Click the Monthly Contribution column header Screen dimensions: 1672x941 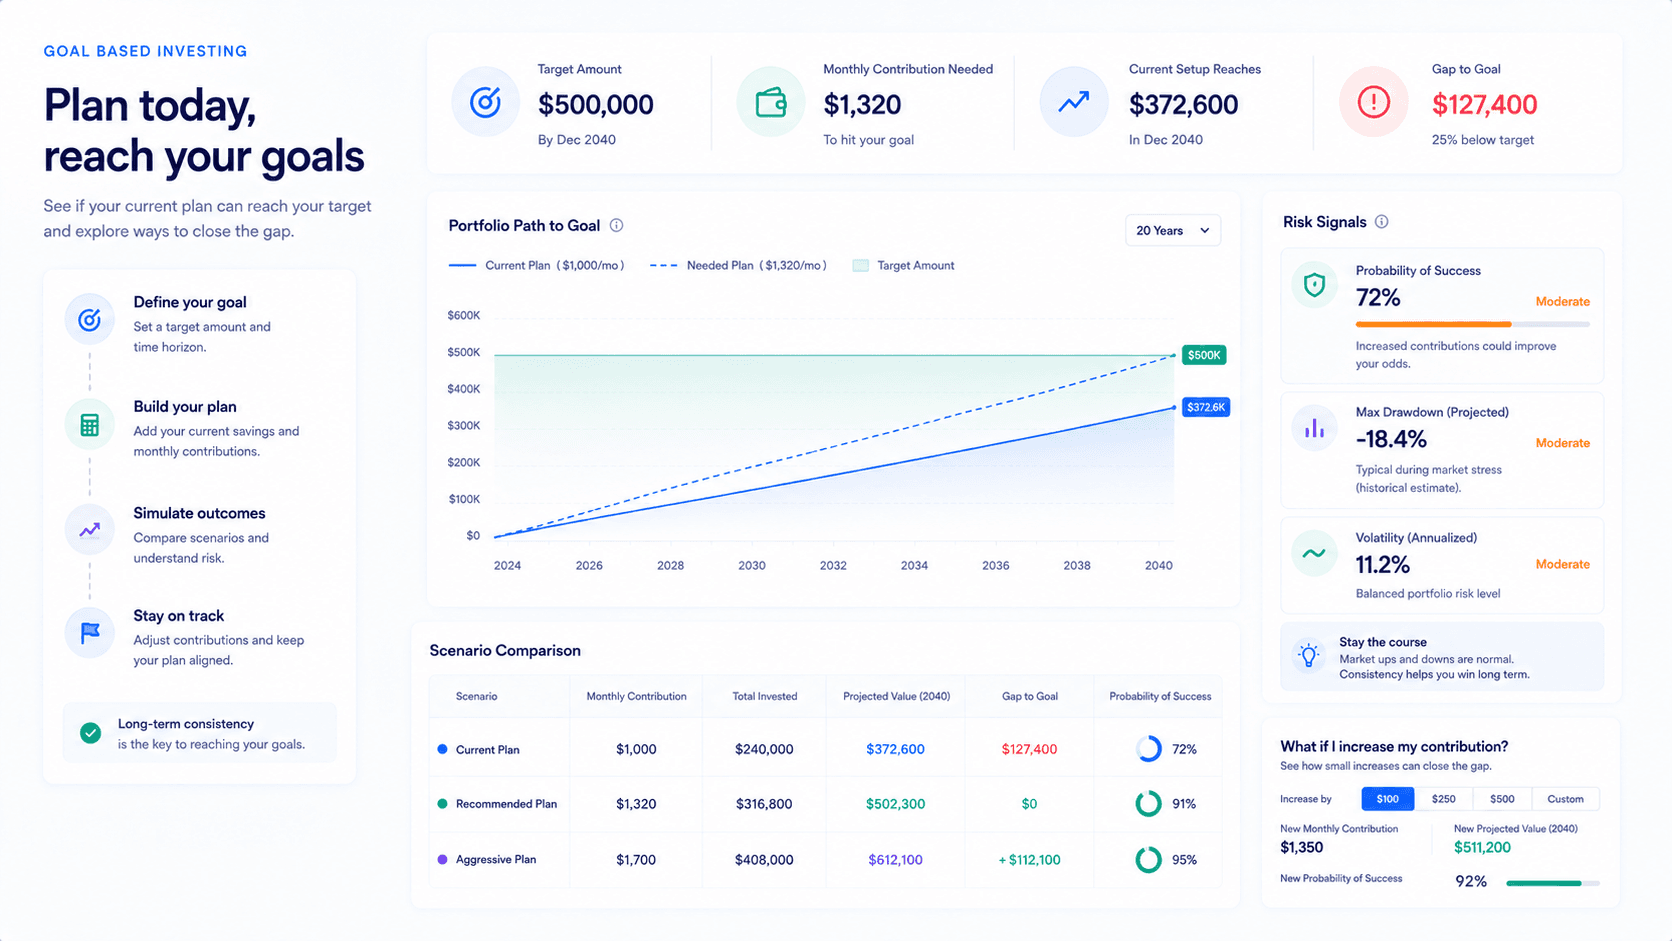click(x=636, y=697)
